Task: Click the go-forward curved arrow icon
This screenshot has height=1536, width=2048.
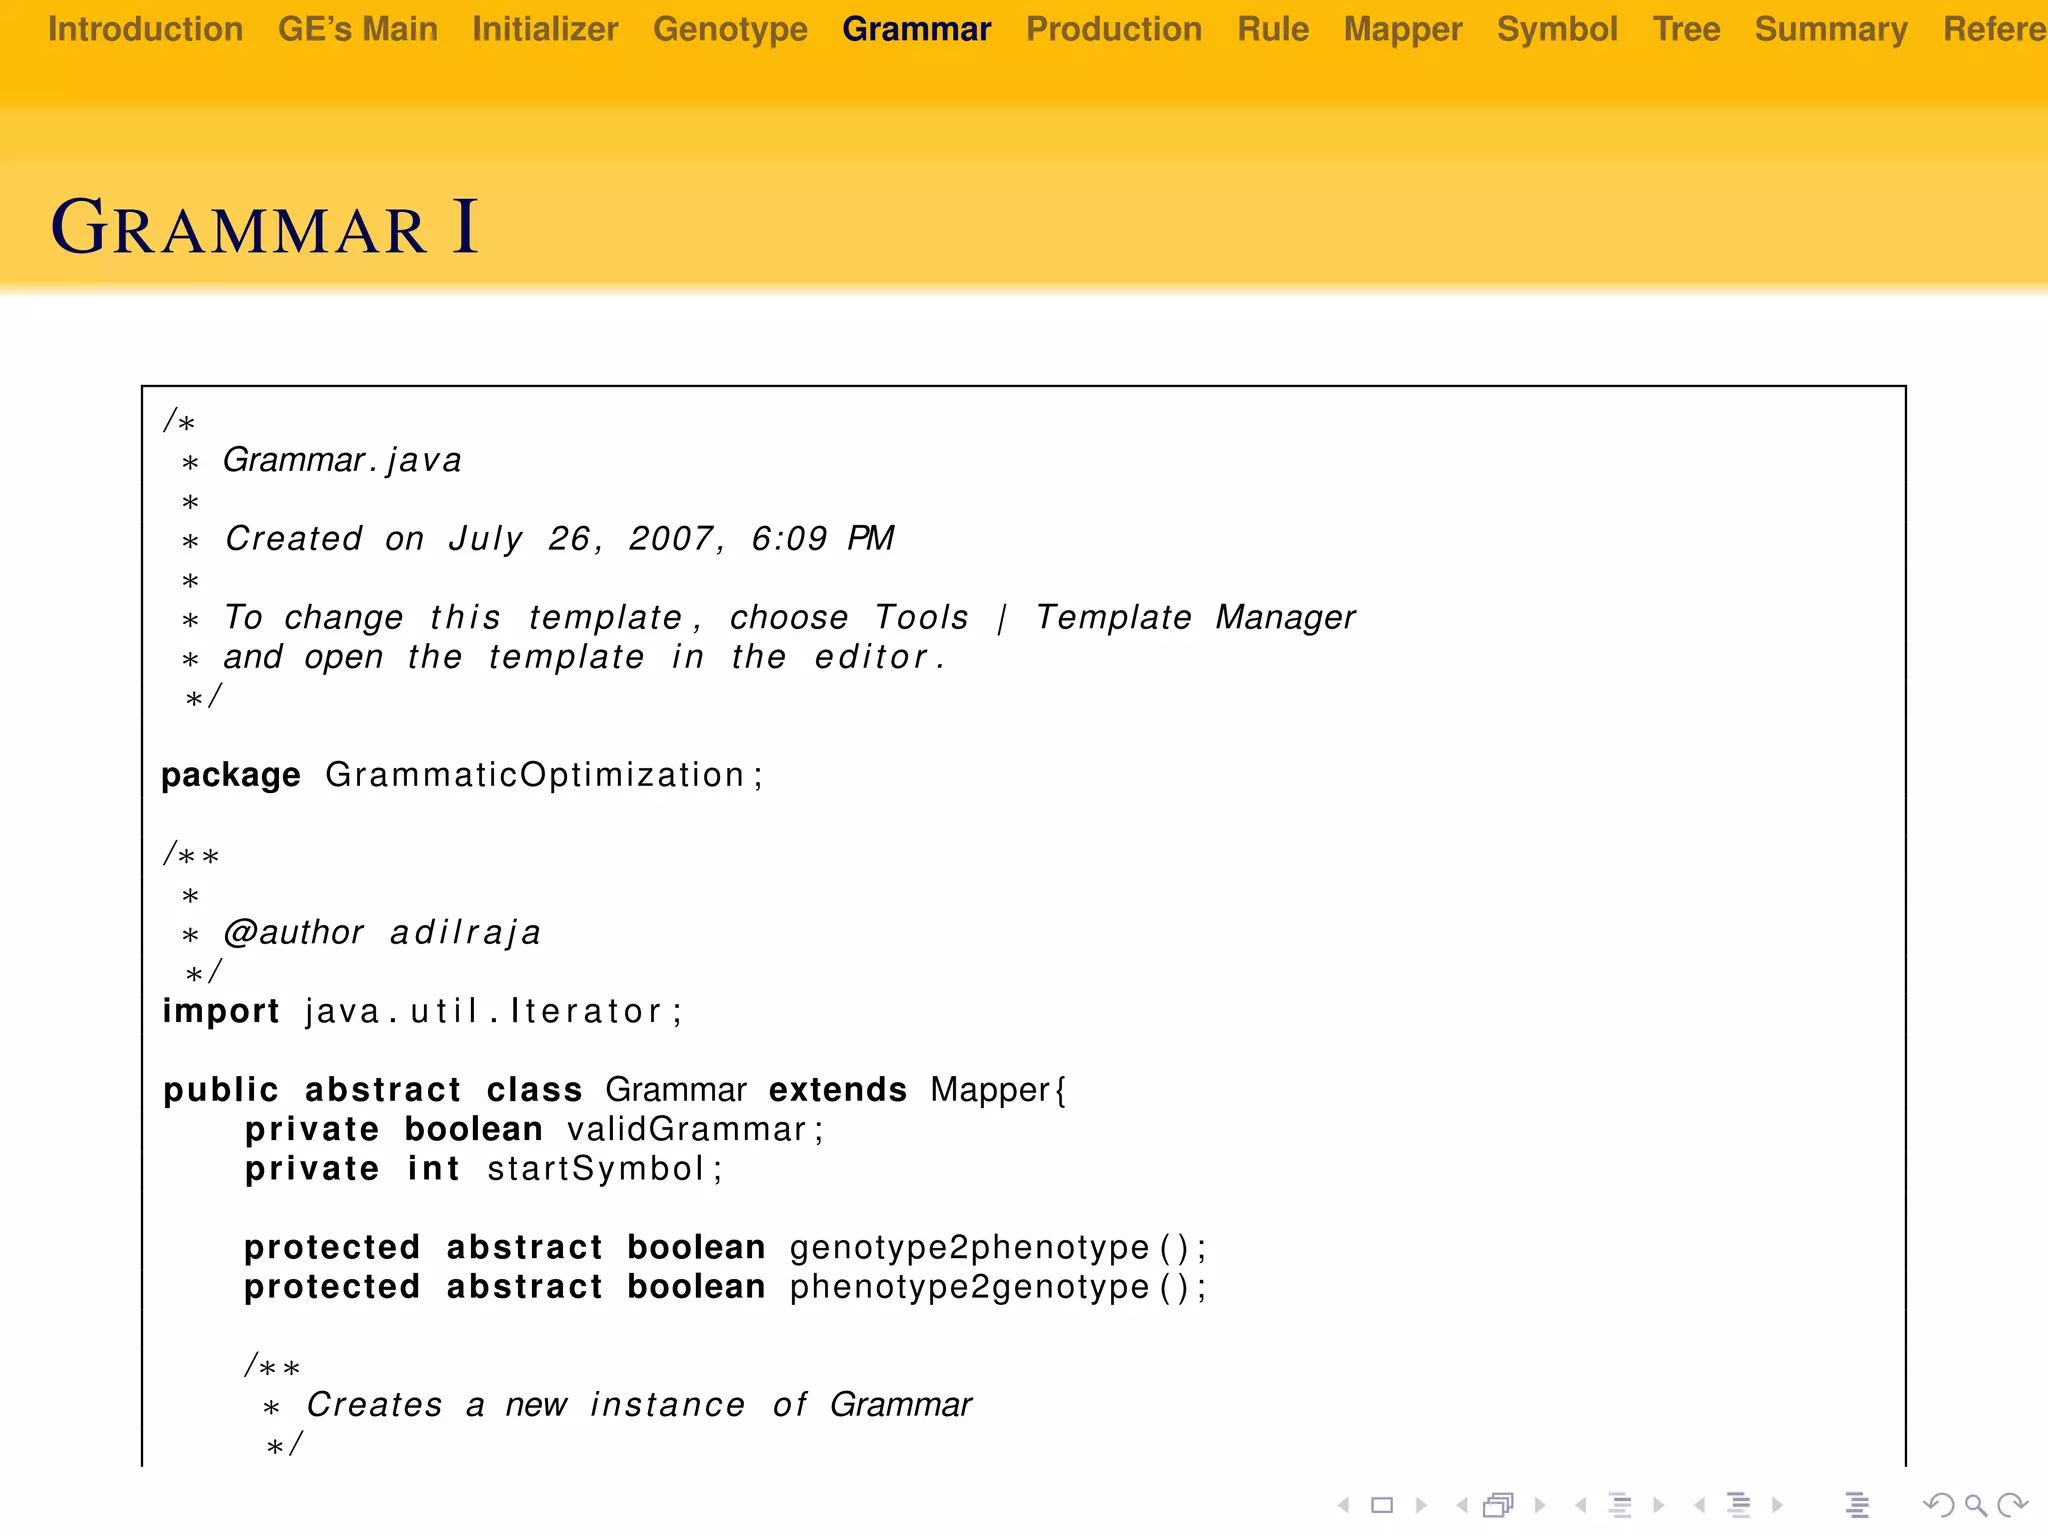Action: click(x=2012, y=1504)
